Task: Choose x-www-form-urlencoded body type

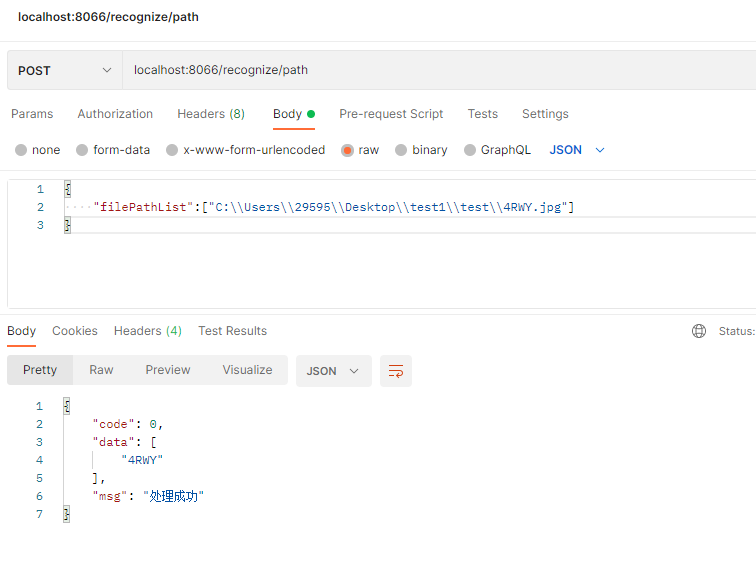Action: coord(172,150)
